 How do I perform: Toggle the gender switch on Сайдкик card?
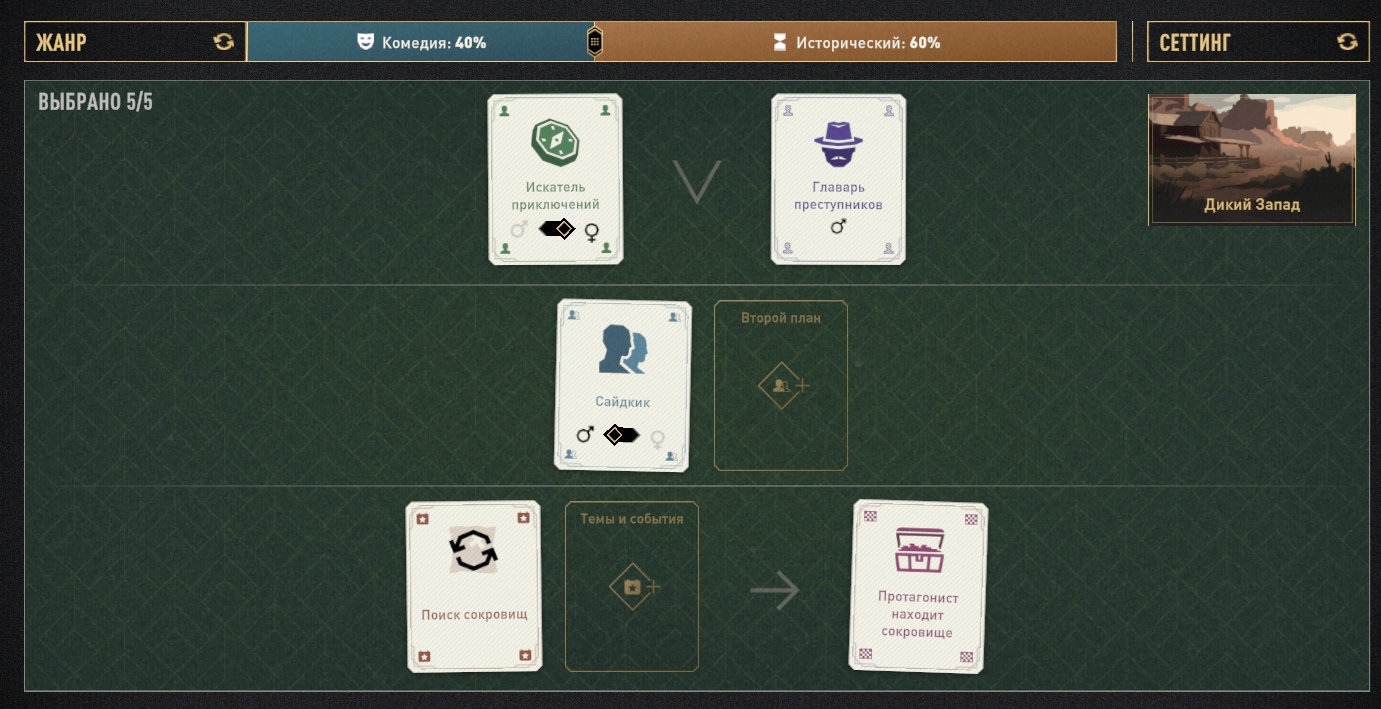(x=621, y=435)
